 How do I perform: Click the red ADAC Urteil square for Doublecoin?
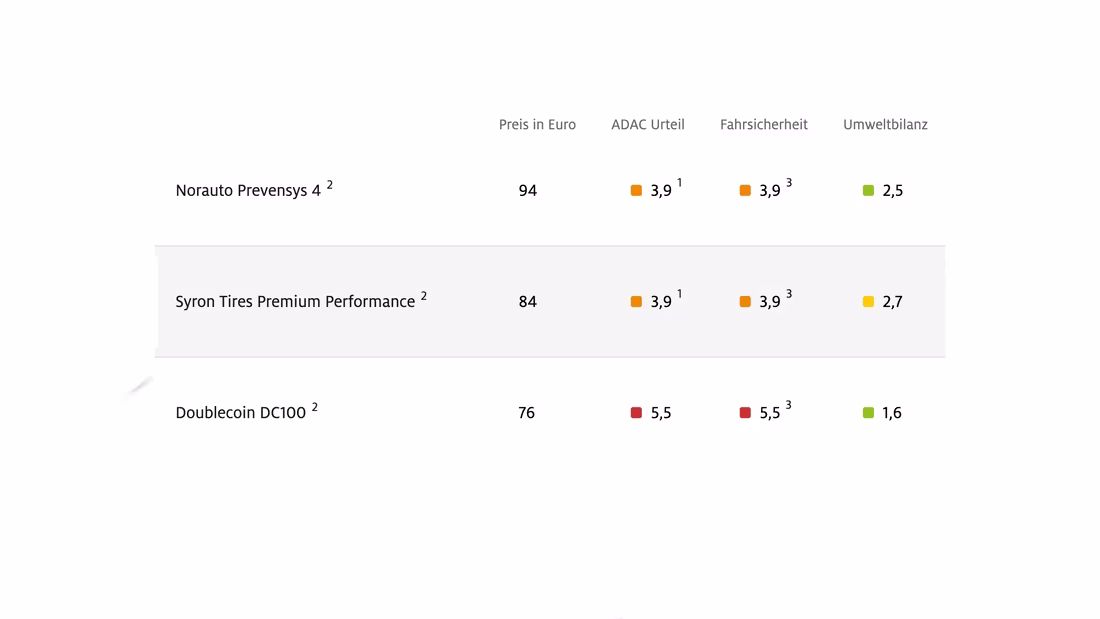pyautogui.click(x=636, y=413)
